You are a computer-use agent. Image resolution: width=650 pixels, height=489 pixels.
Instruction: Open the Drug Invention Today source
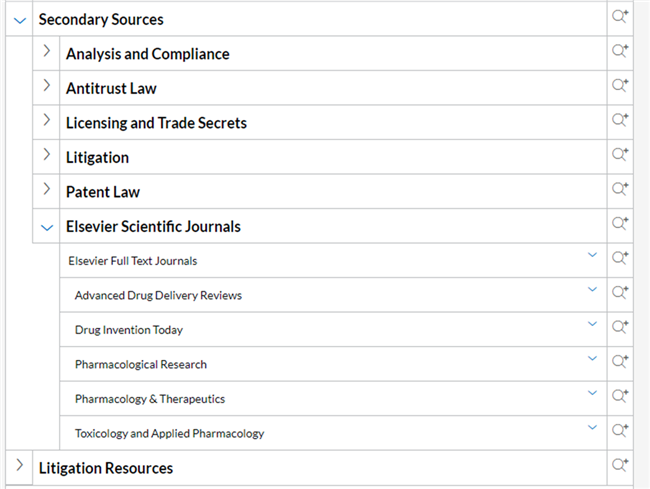click(x=129, y=330)
